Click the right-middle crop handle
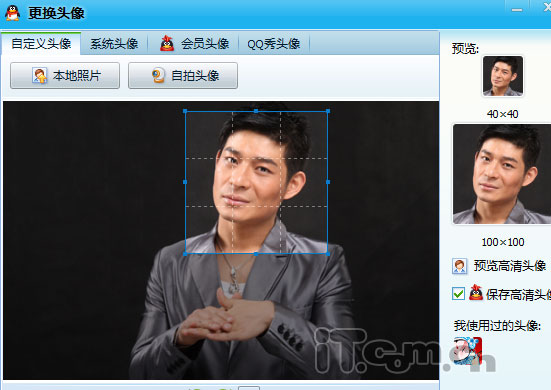This screenshot has width=551, height=390. pos(328,182)
